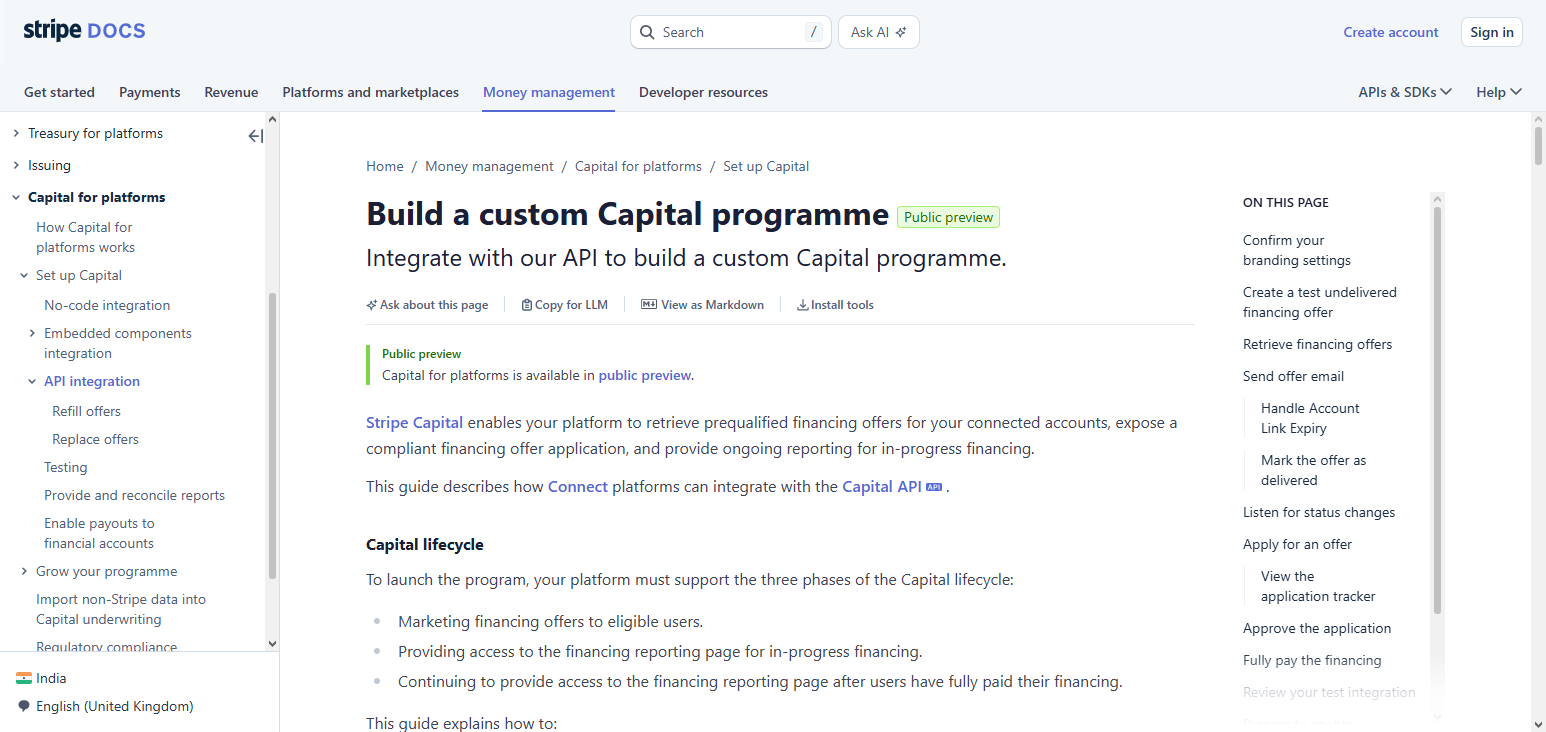Open Provide and reconcile reports
The height and width of the screenshot is (732, 1546).
(134, 495)
